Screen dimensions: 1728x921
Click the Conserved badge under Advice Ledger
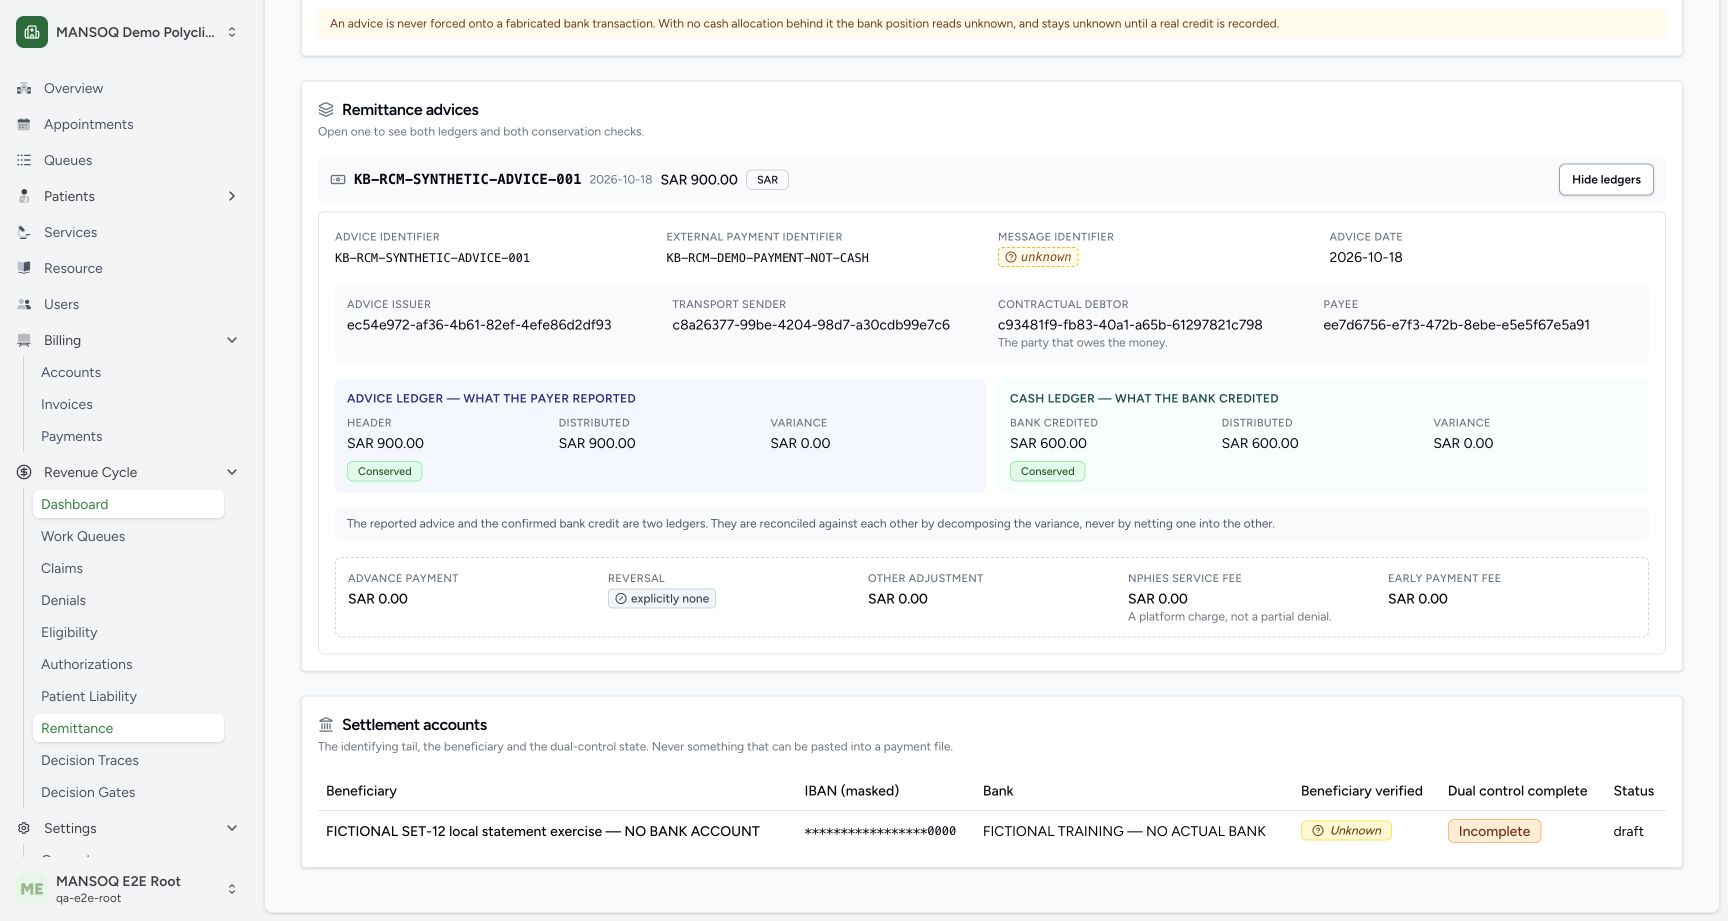click(x=385, y=471)
